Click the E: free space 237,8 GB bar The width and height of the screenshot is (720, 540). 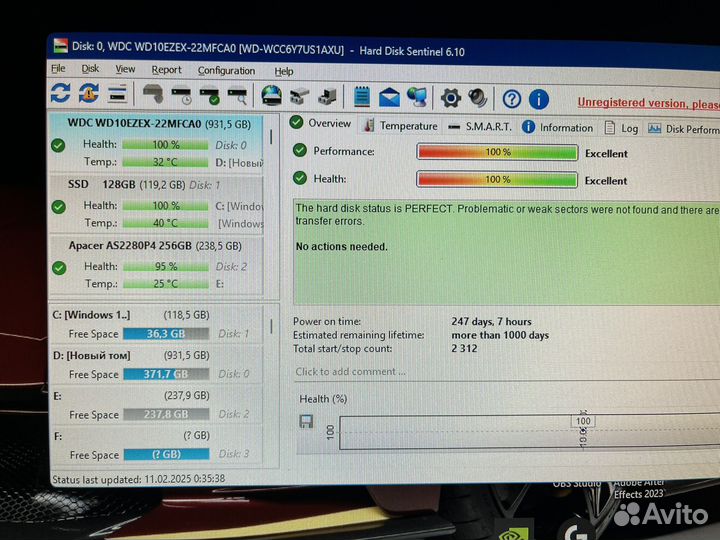coord(166,414)
